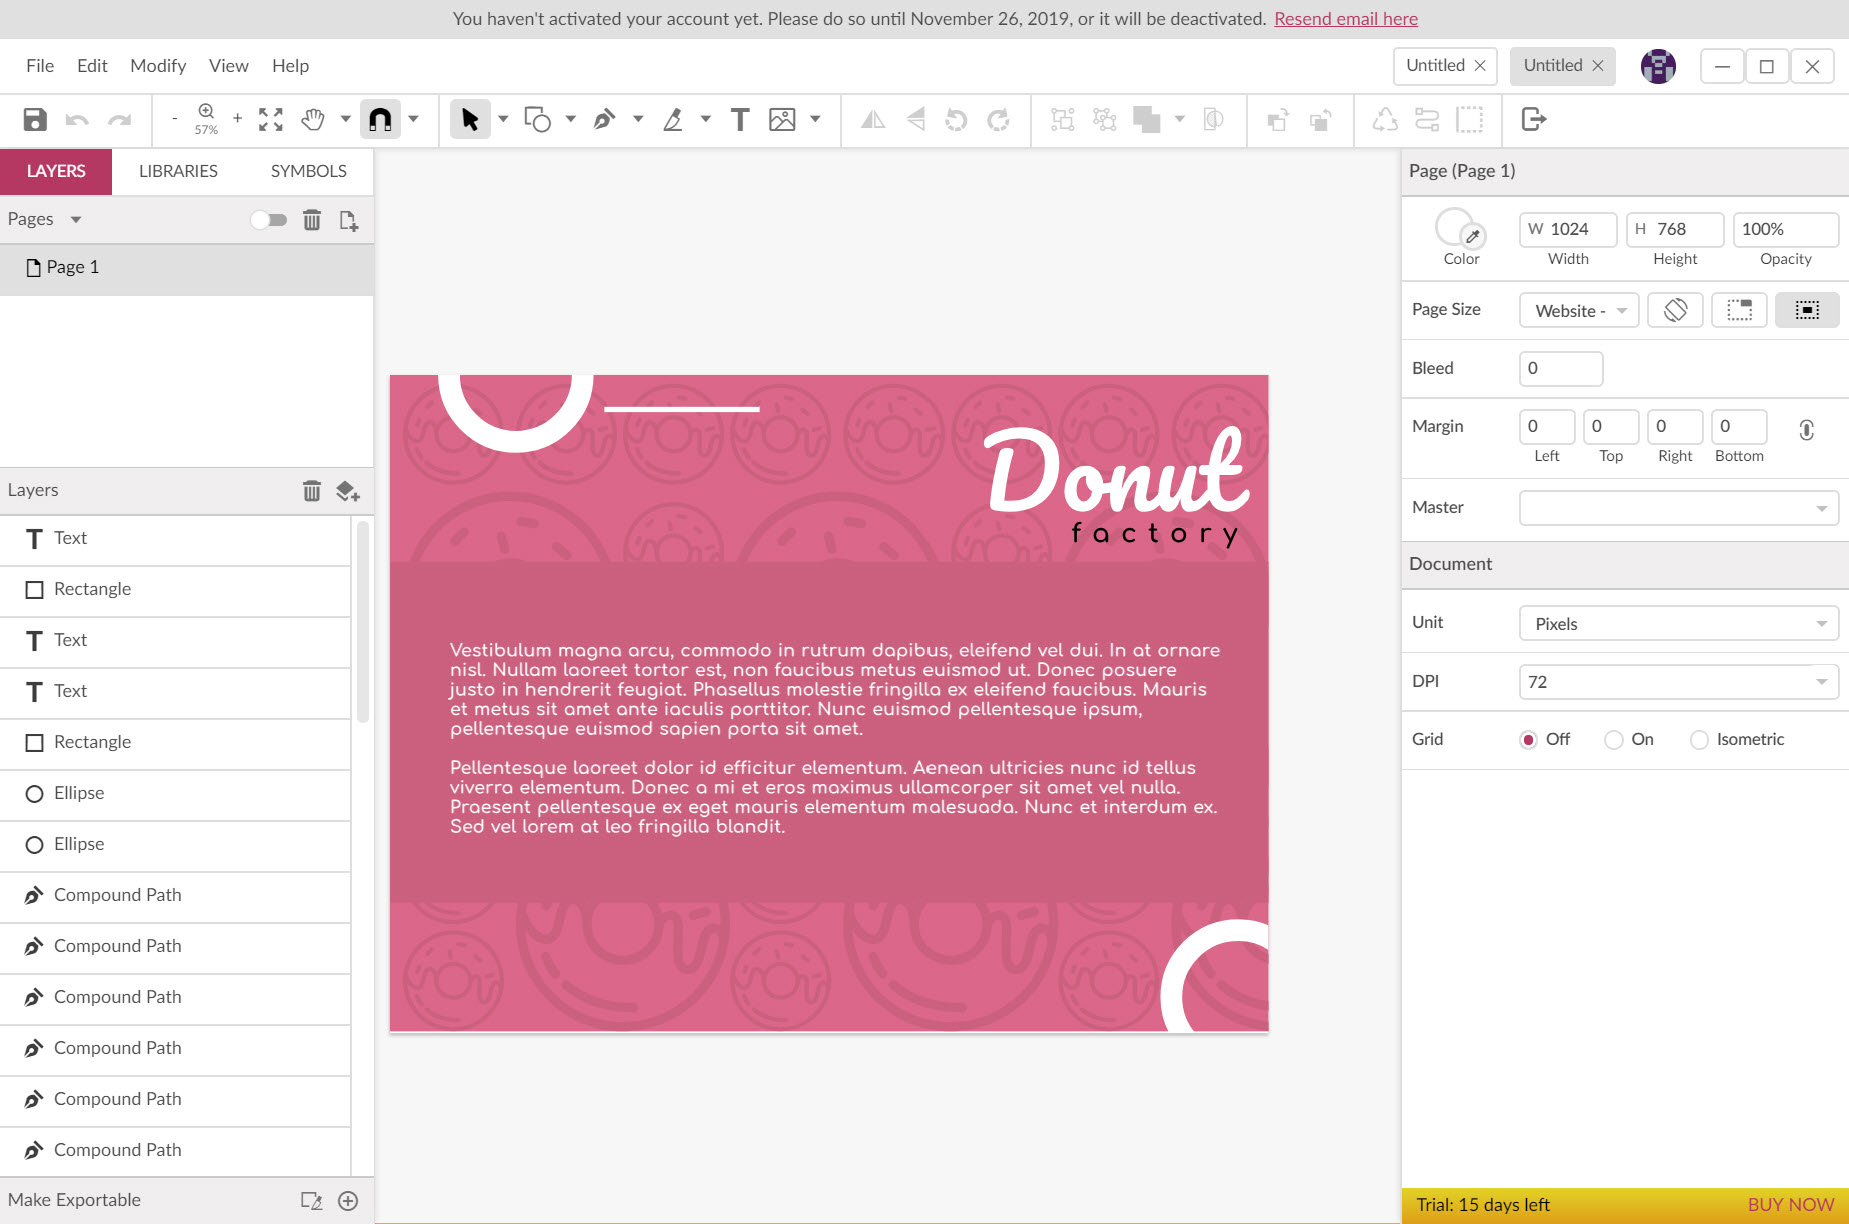
Task: Click the rotate clockwise icon
Action: 998,120
